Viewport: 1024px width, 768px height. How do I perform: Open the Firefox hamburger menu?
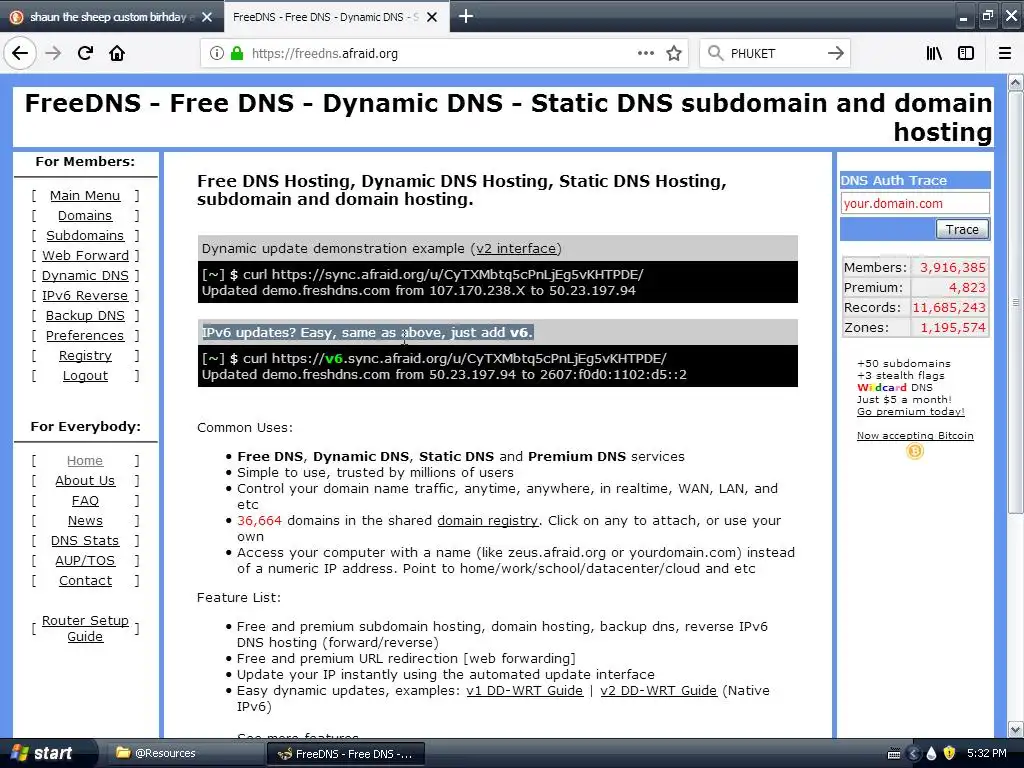1005,53
